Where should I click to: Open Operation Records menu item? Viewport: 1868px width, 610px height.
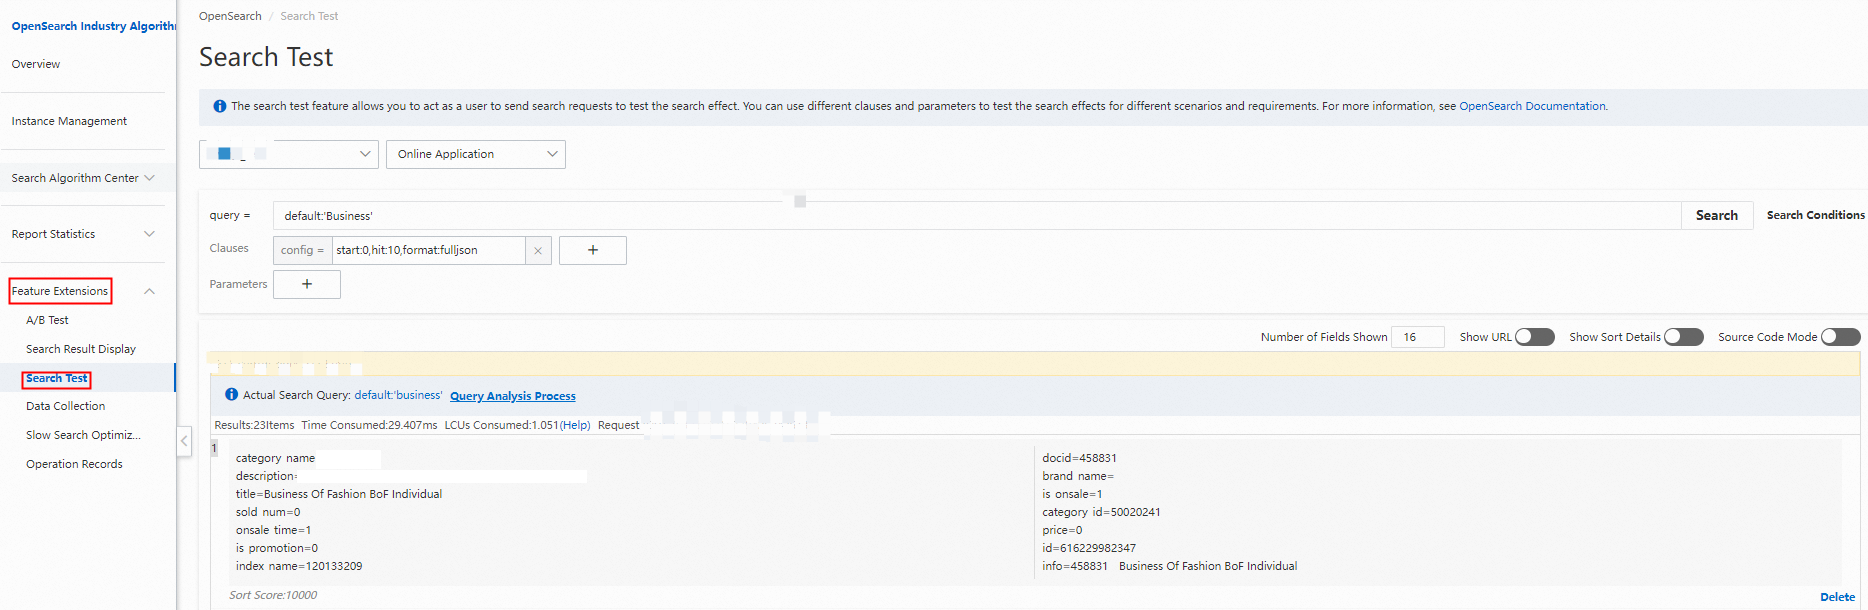pyautogui.click(x=74, y=464)
